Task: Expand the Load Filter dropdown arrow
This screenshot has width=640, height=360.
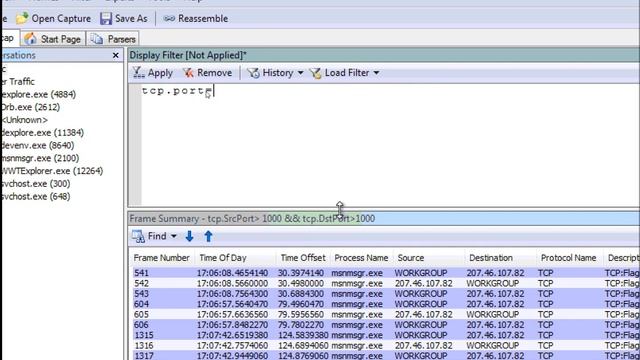Action: 376,73
